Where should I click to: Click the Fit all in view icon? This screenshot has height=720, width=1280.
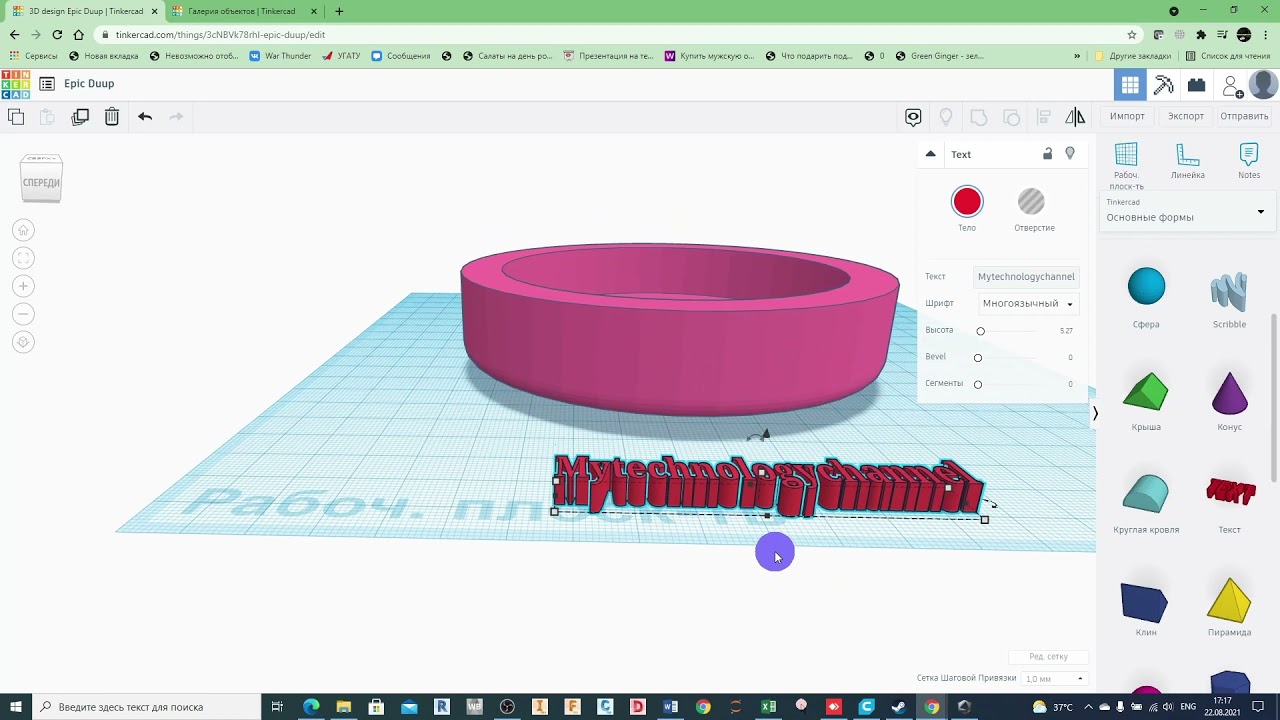point(24,258)
